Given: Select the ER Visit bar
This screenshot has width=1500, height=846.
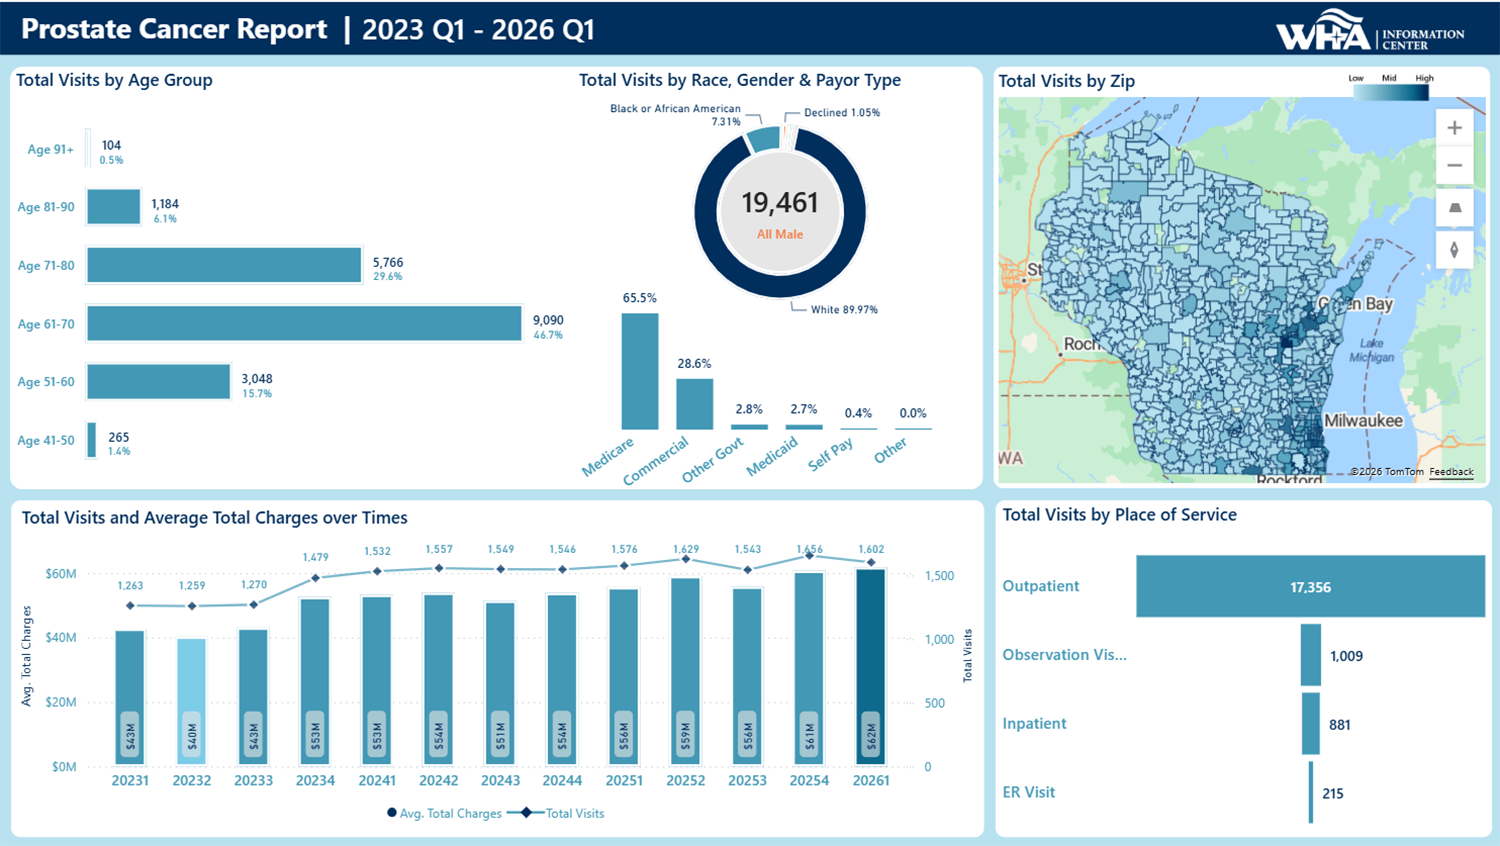Looking at the screenshot, I should tap(1311, 793).
